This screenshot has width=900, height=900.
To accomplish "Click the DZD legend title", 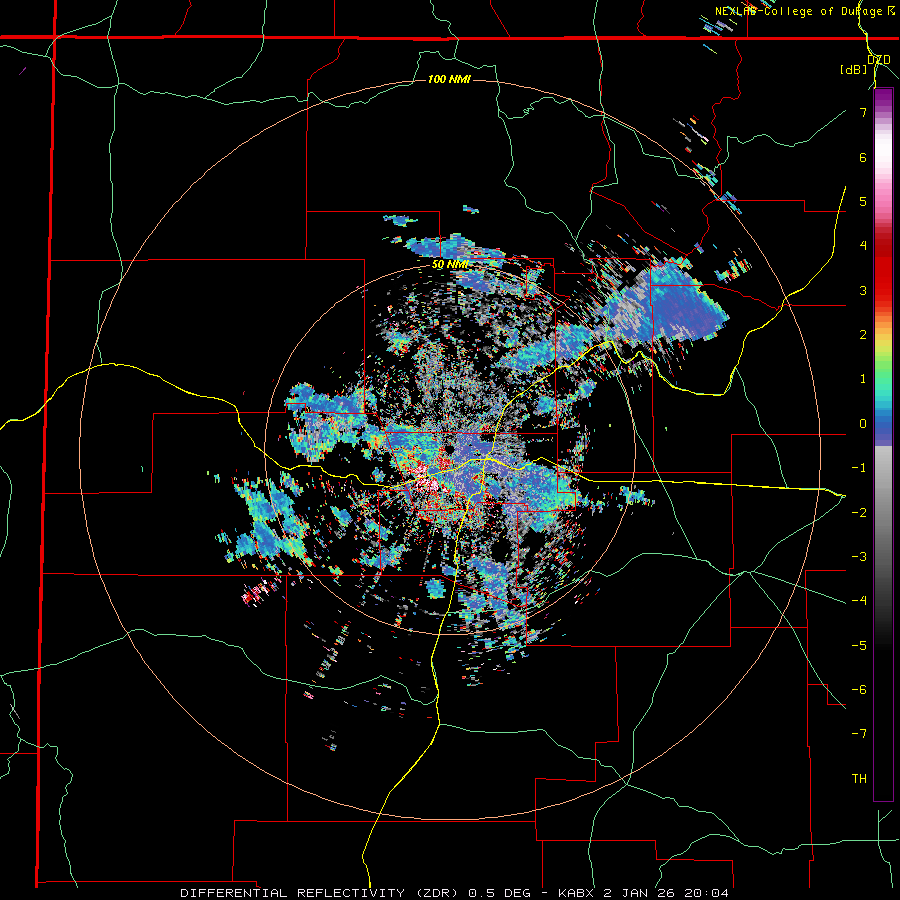I will click(x=879, y=60).
